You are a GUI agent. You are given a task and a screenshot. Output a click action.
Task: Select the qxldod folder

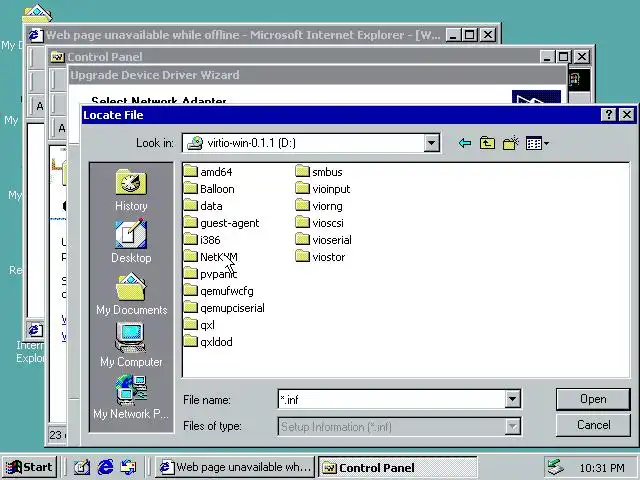click(x=208, y=342)
